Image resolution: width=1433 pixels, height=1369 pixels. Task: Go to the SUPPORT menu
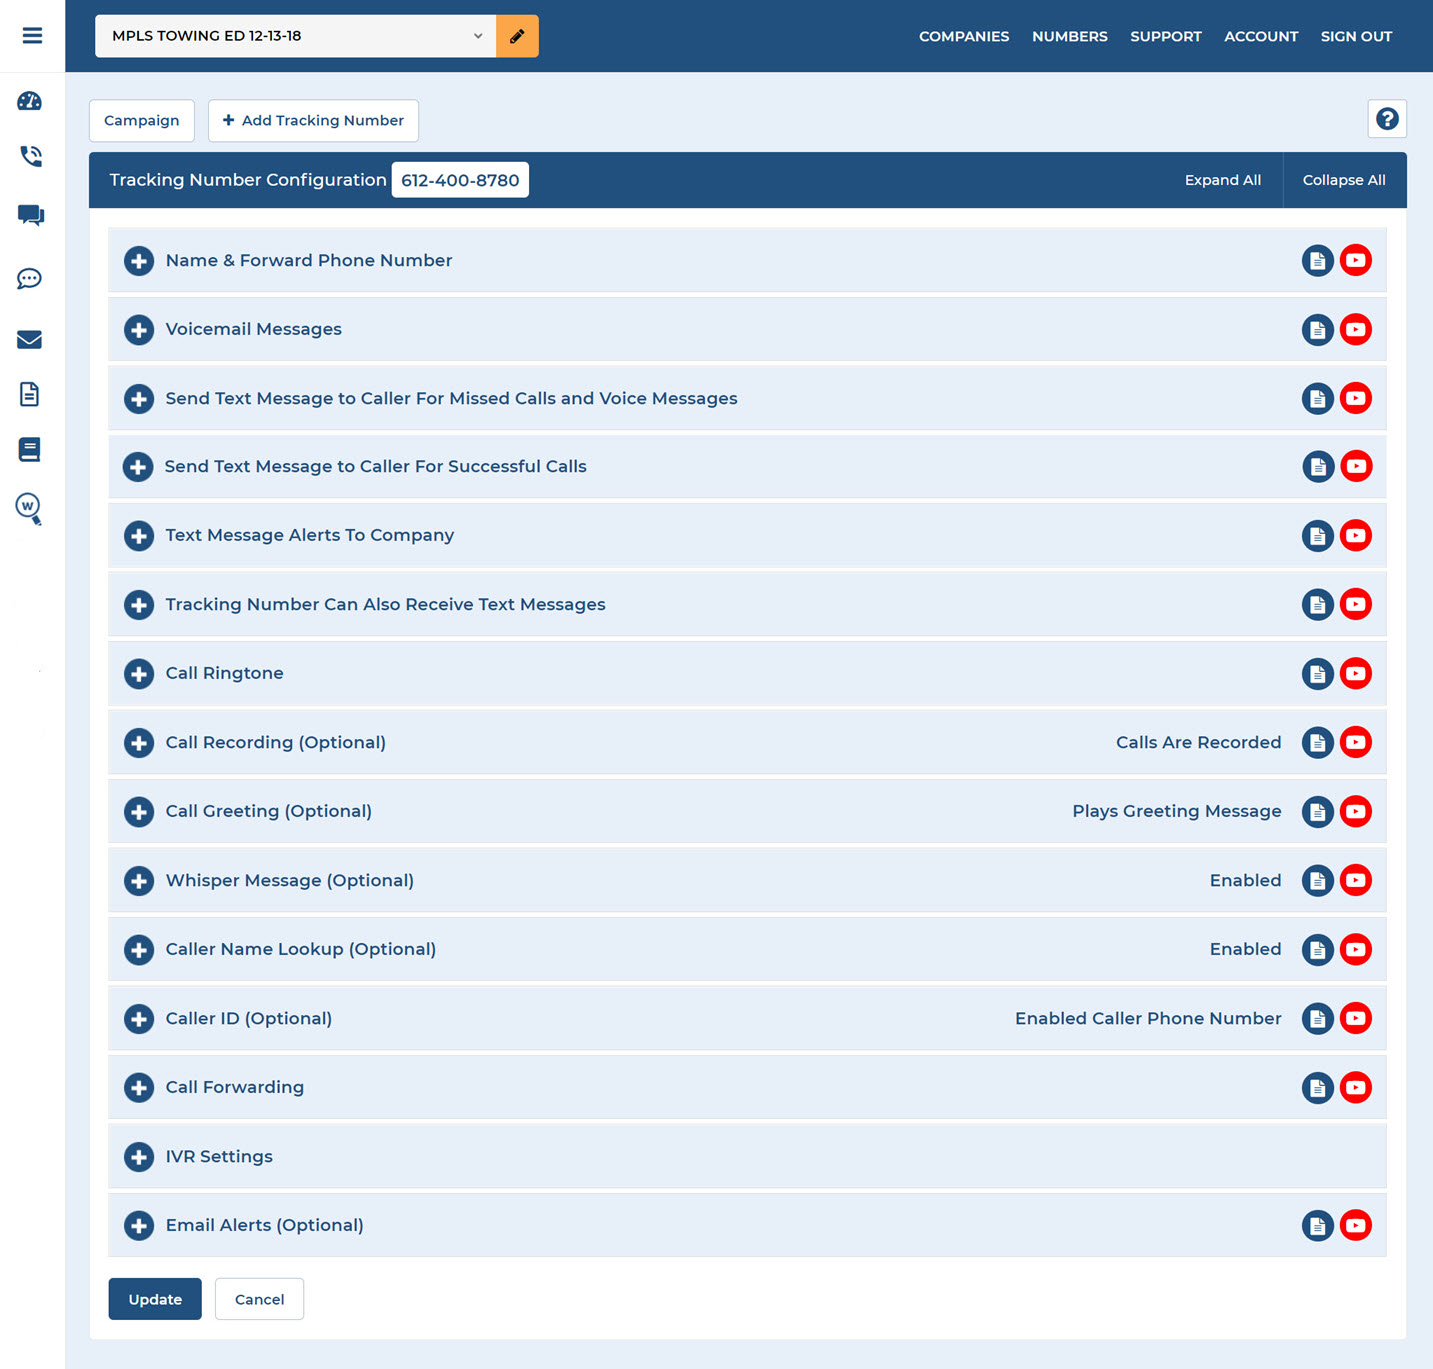pos(1165,36)
